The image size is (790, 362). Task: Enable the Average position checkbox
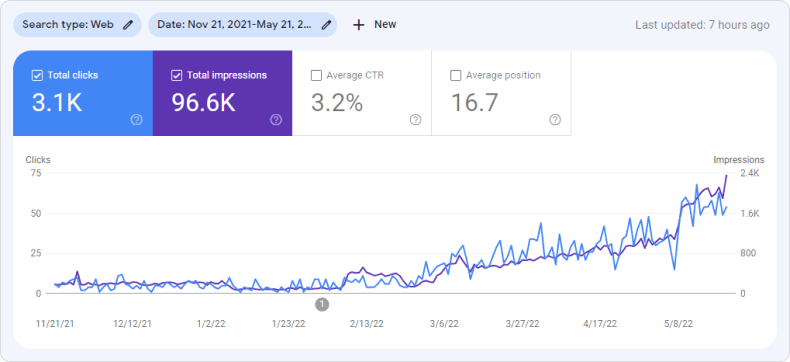point(455,76)
